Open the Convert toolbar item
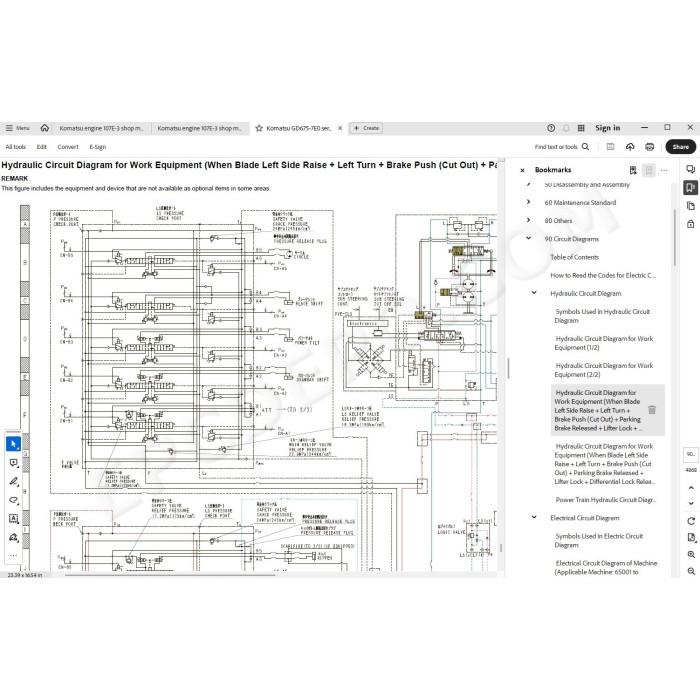The image size is (700, 700). pos(68,147)
